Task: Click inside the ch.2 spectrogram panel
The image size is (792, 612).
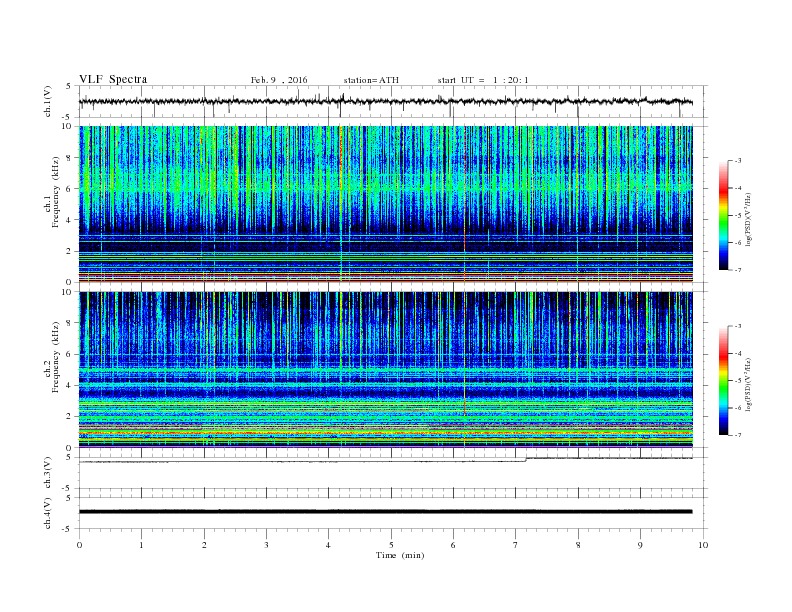Action: coord(386,370)
